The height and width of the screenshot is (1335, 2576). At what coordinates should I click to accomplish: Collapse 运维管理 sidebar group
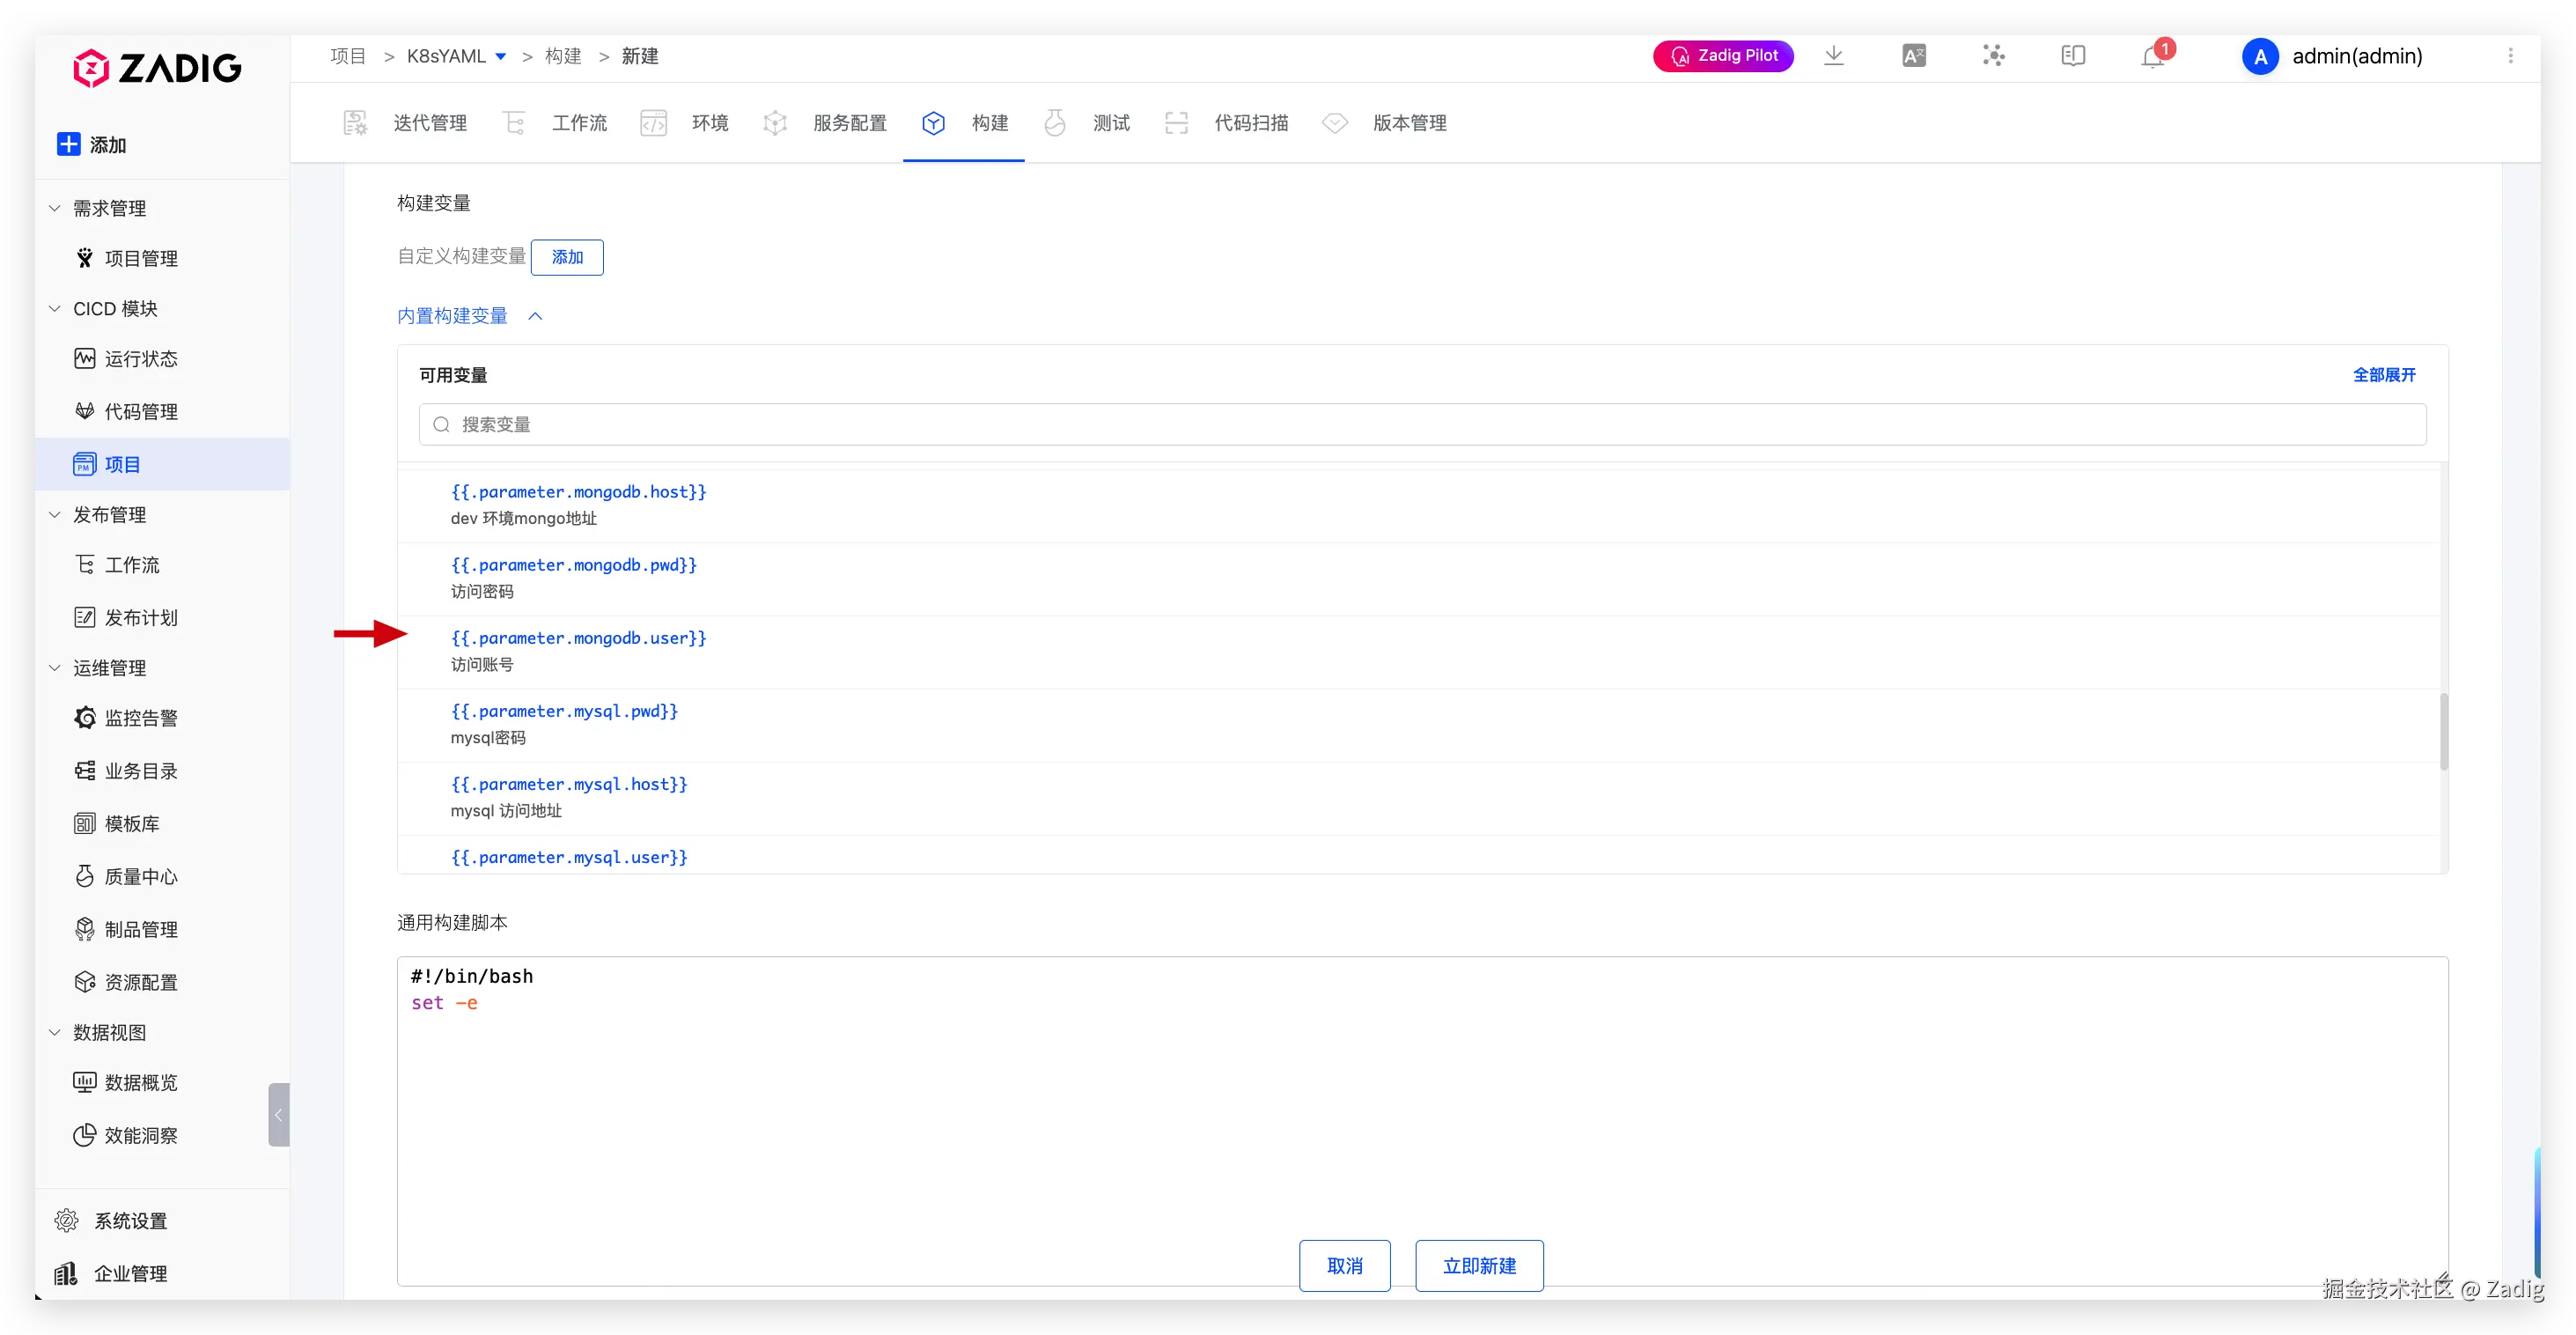tap(55, 668)
